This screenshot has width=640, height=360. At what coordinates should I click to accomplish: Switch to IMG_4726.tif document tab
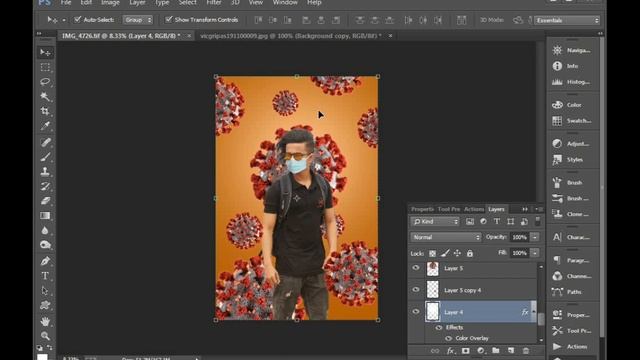tap(121, 36)
